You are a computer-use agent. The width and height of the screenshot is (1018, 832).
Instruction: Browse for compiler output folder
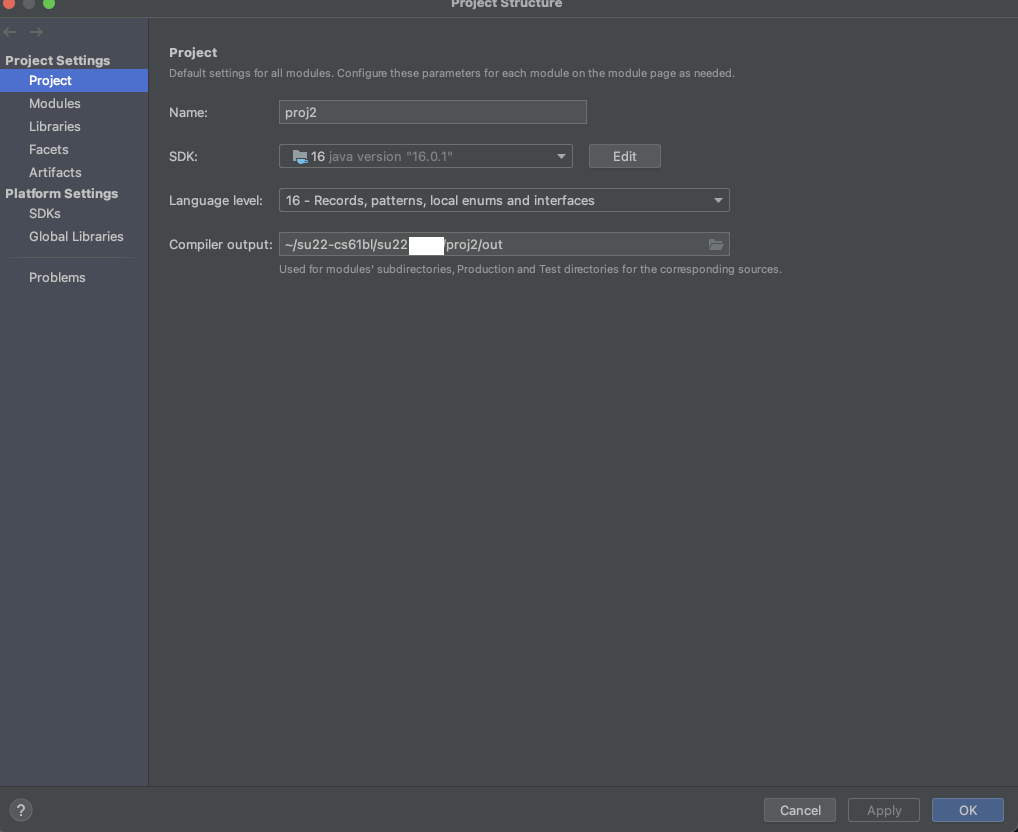(x=716, y=245)
